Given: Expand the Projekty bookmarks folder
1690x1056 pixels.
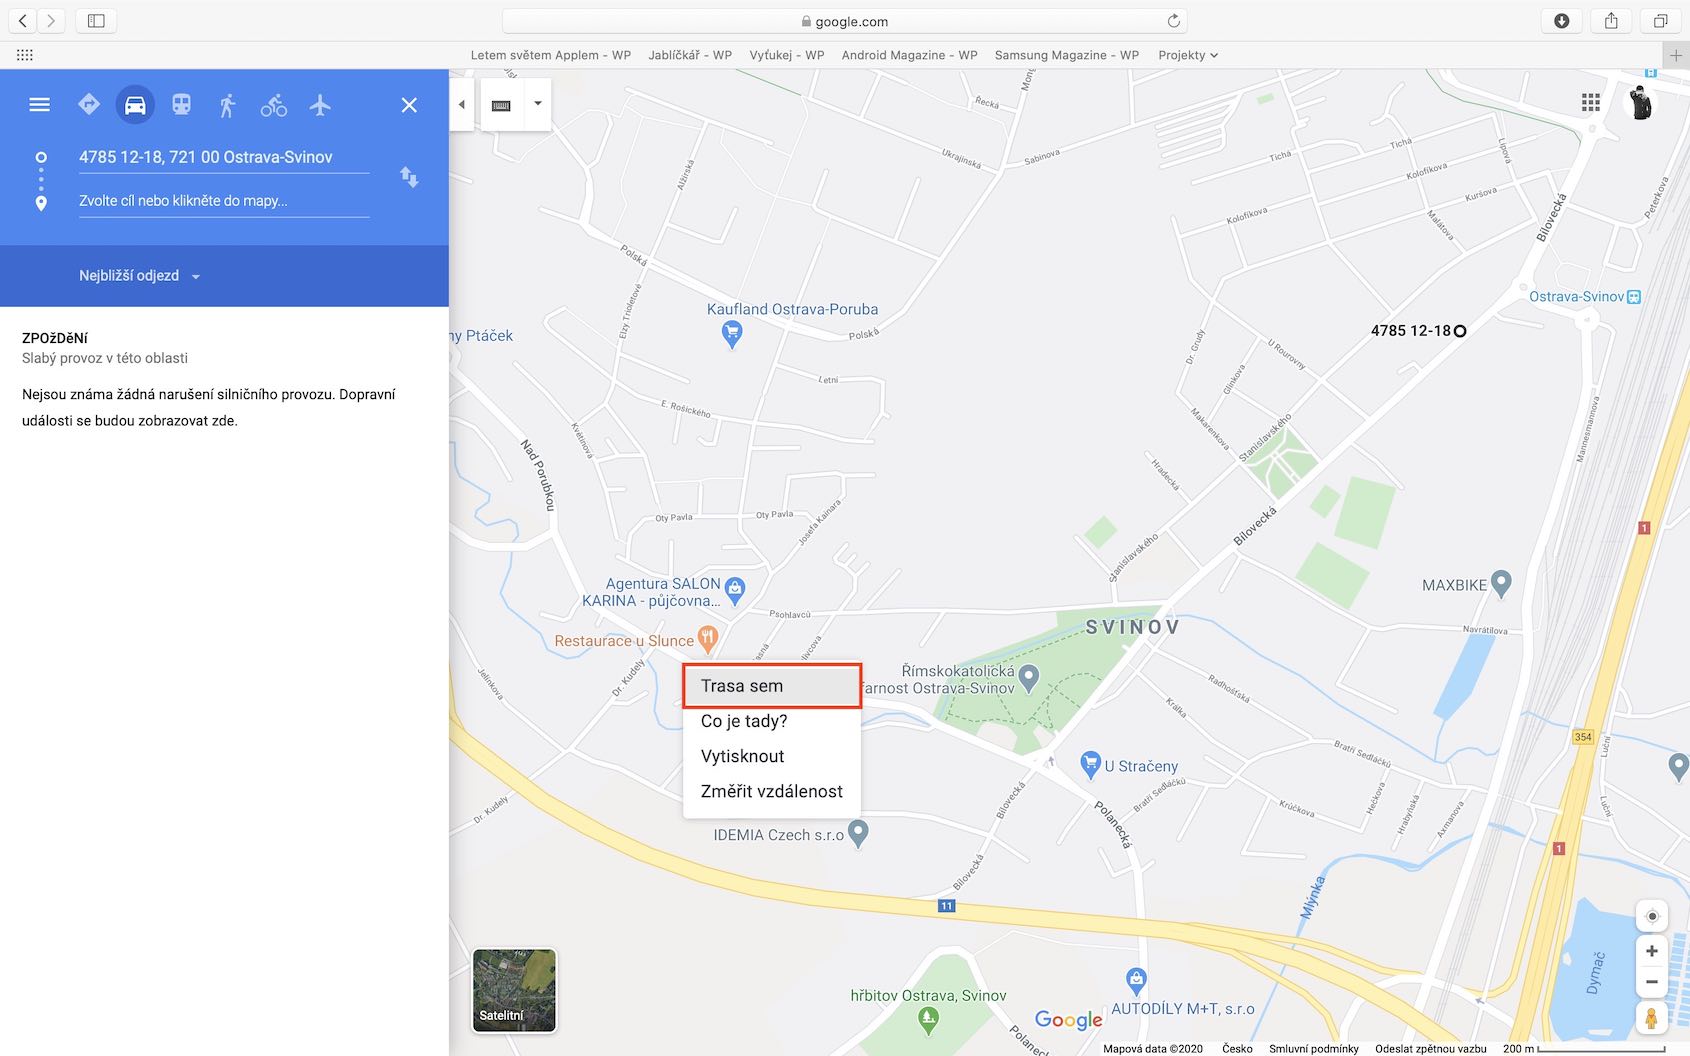Looking at the screenshot, I should (x=1188, y=55).
